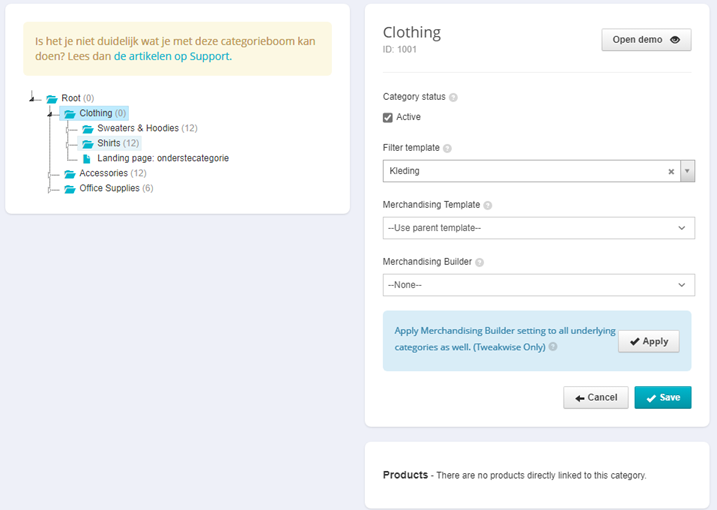Click help icon beside Merchandising Template
The width and height of the screenshot is (717, 510).
[488, 205]
